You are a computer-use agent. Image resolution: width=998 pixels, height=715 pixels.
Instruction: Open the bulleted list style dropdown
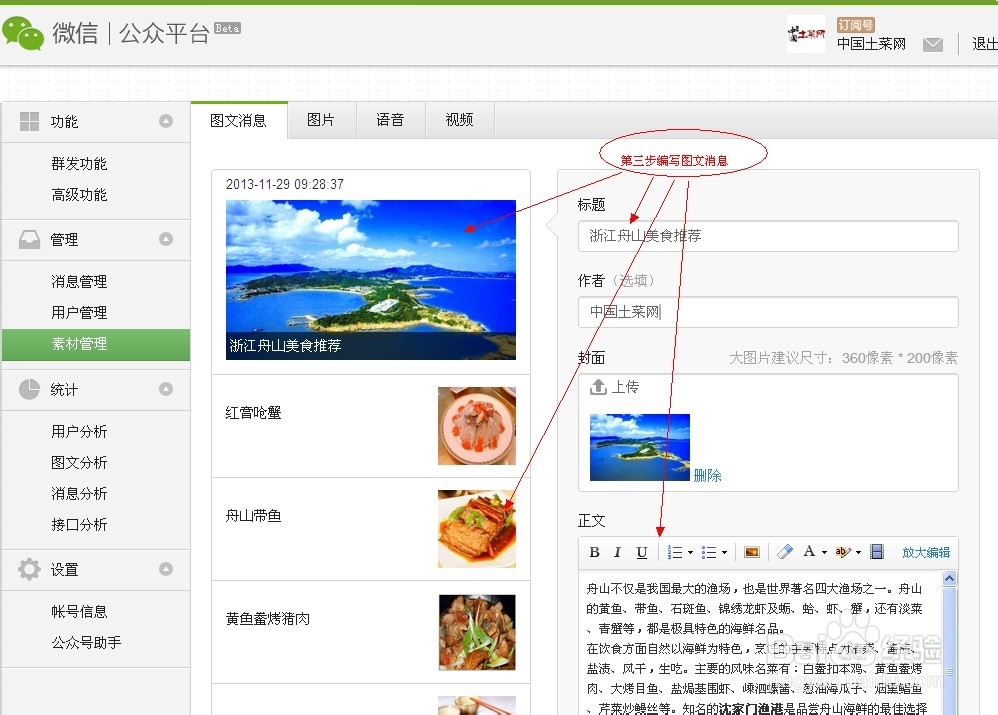[x=726, y=551]
